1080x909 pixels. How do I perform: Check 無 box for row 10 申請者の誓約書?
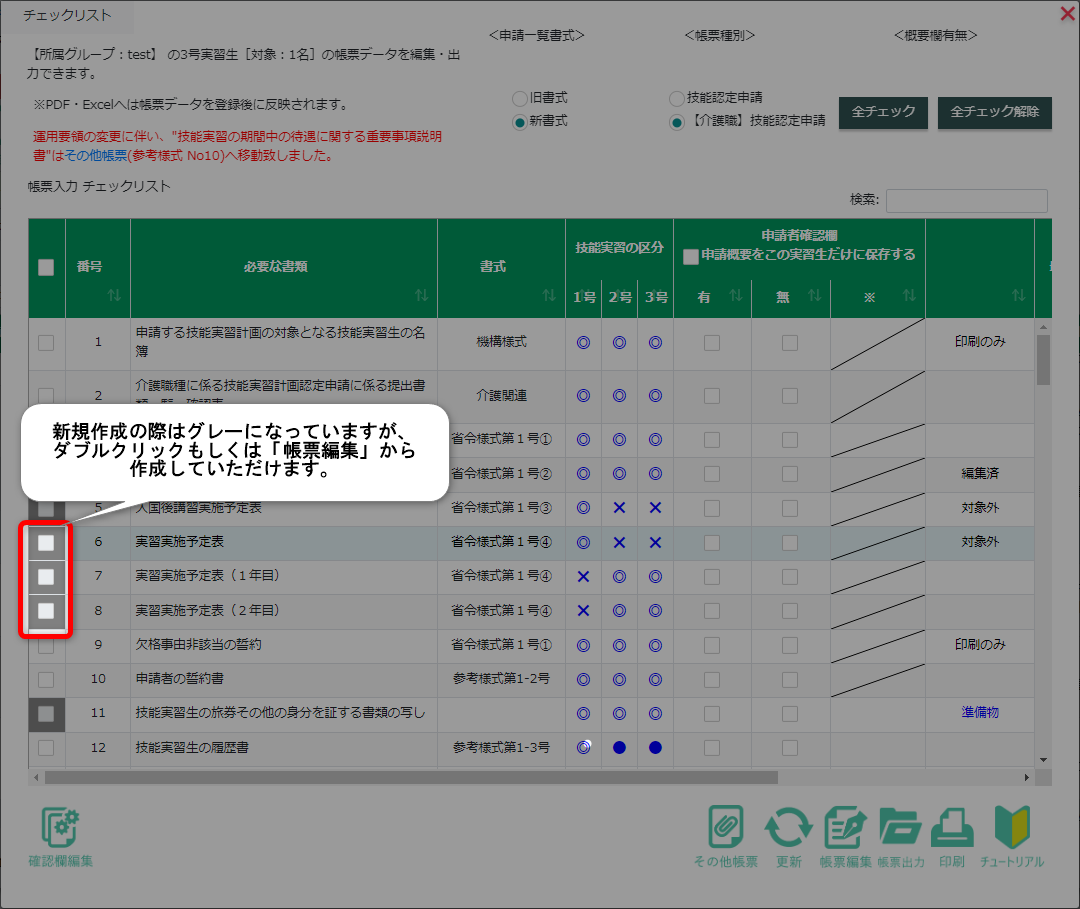[790, 680]
